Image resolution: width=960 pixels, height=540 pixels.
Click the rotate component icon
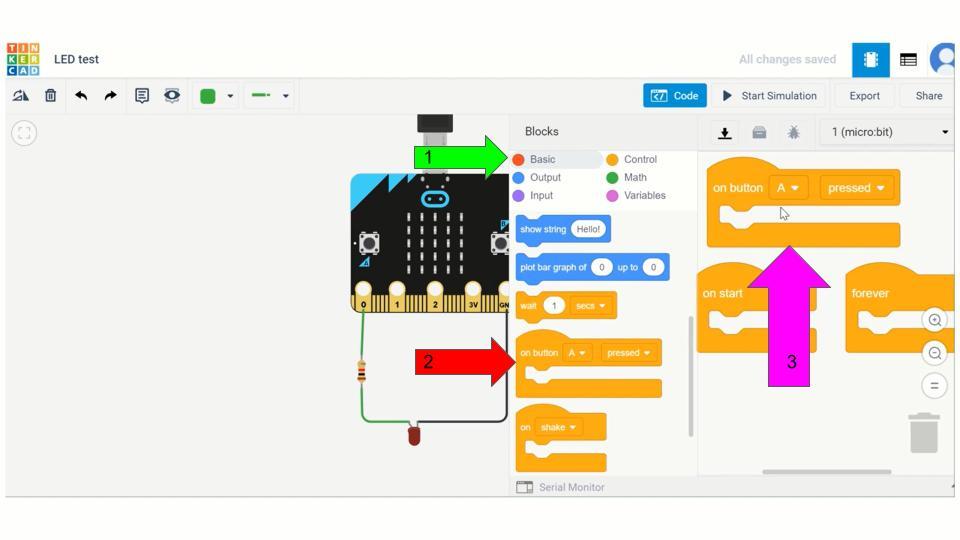21,96
